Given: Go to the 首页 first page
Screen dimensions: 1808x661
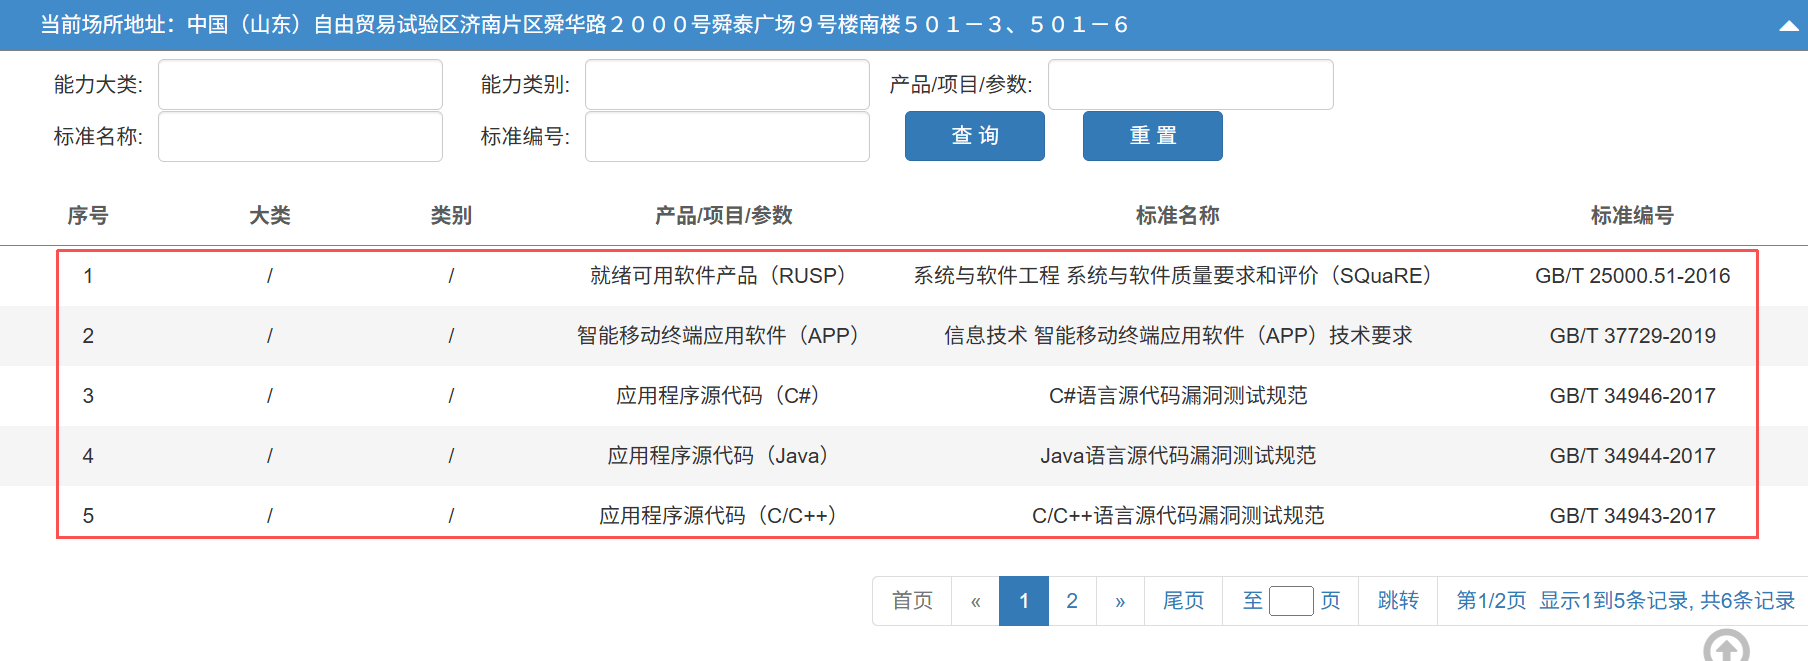Looking at the screenshot, I should [x=912, y=601].
